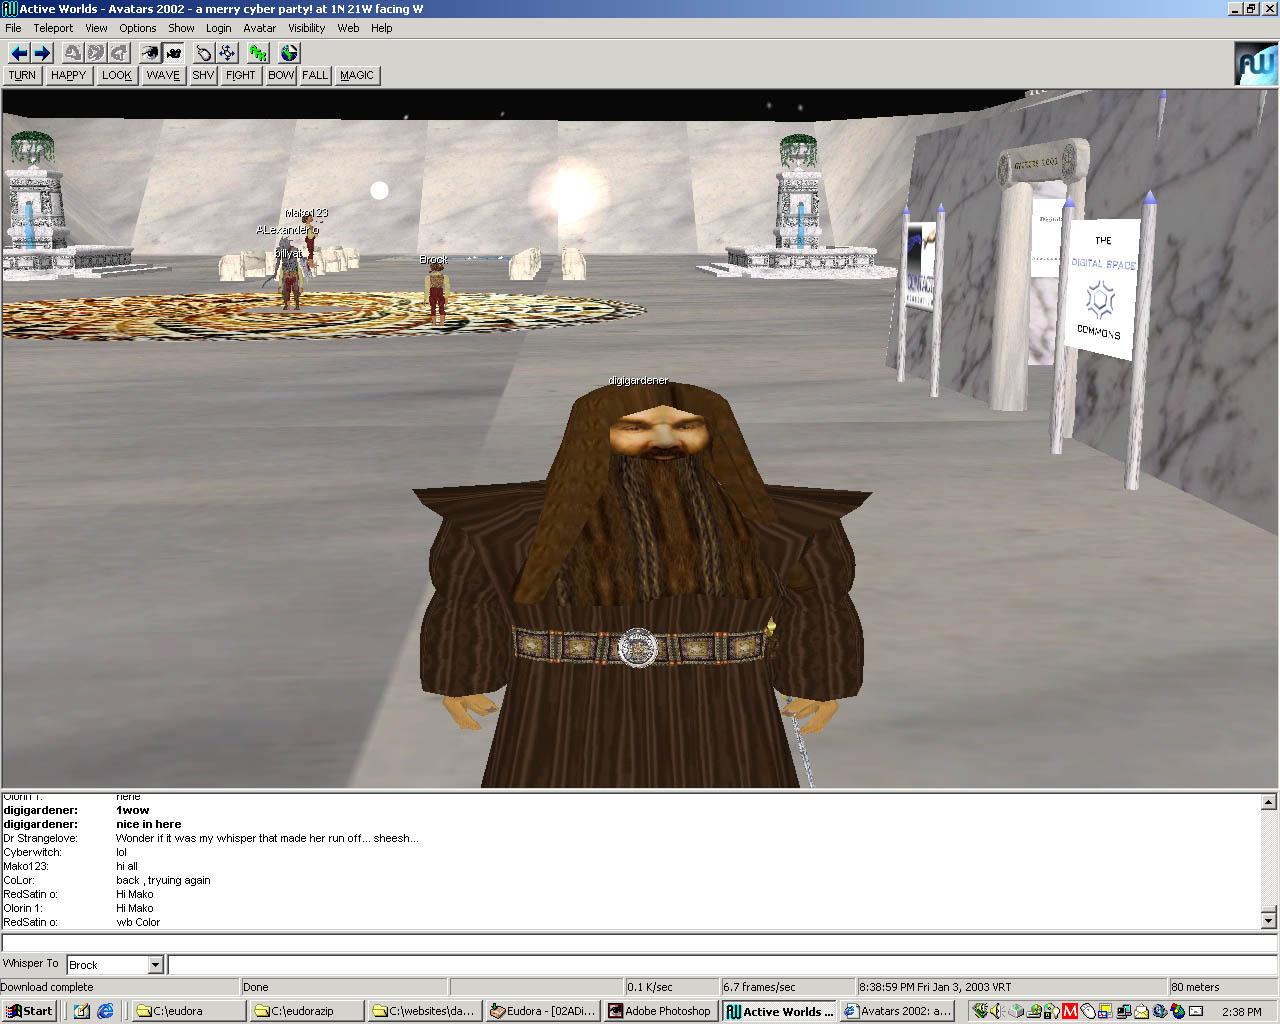Image resolution: width=1280 pixels, height=1024 pixels.
Task: Click the Active Worlds logo icon
Action: click(x=1255, y=64)
